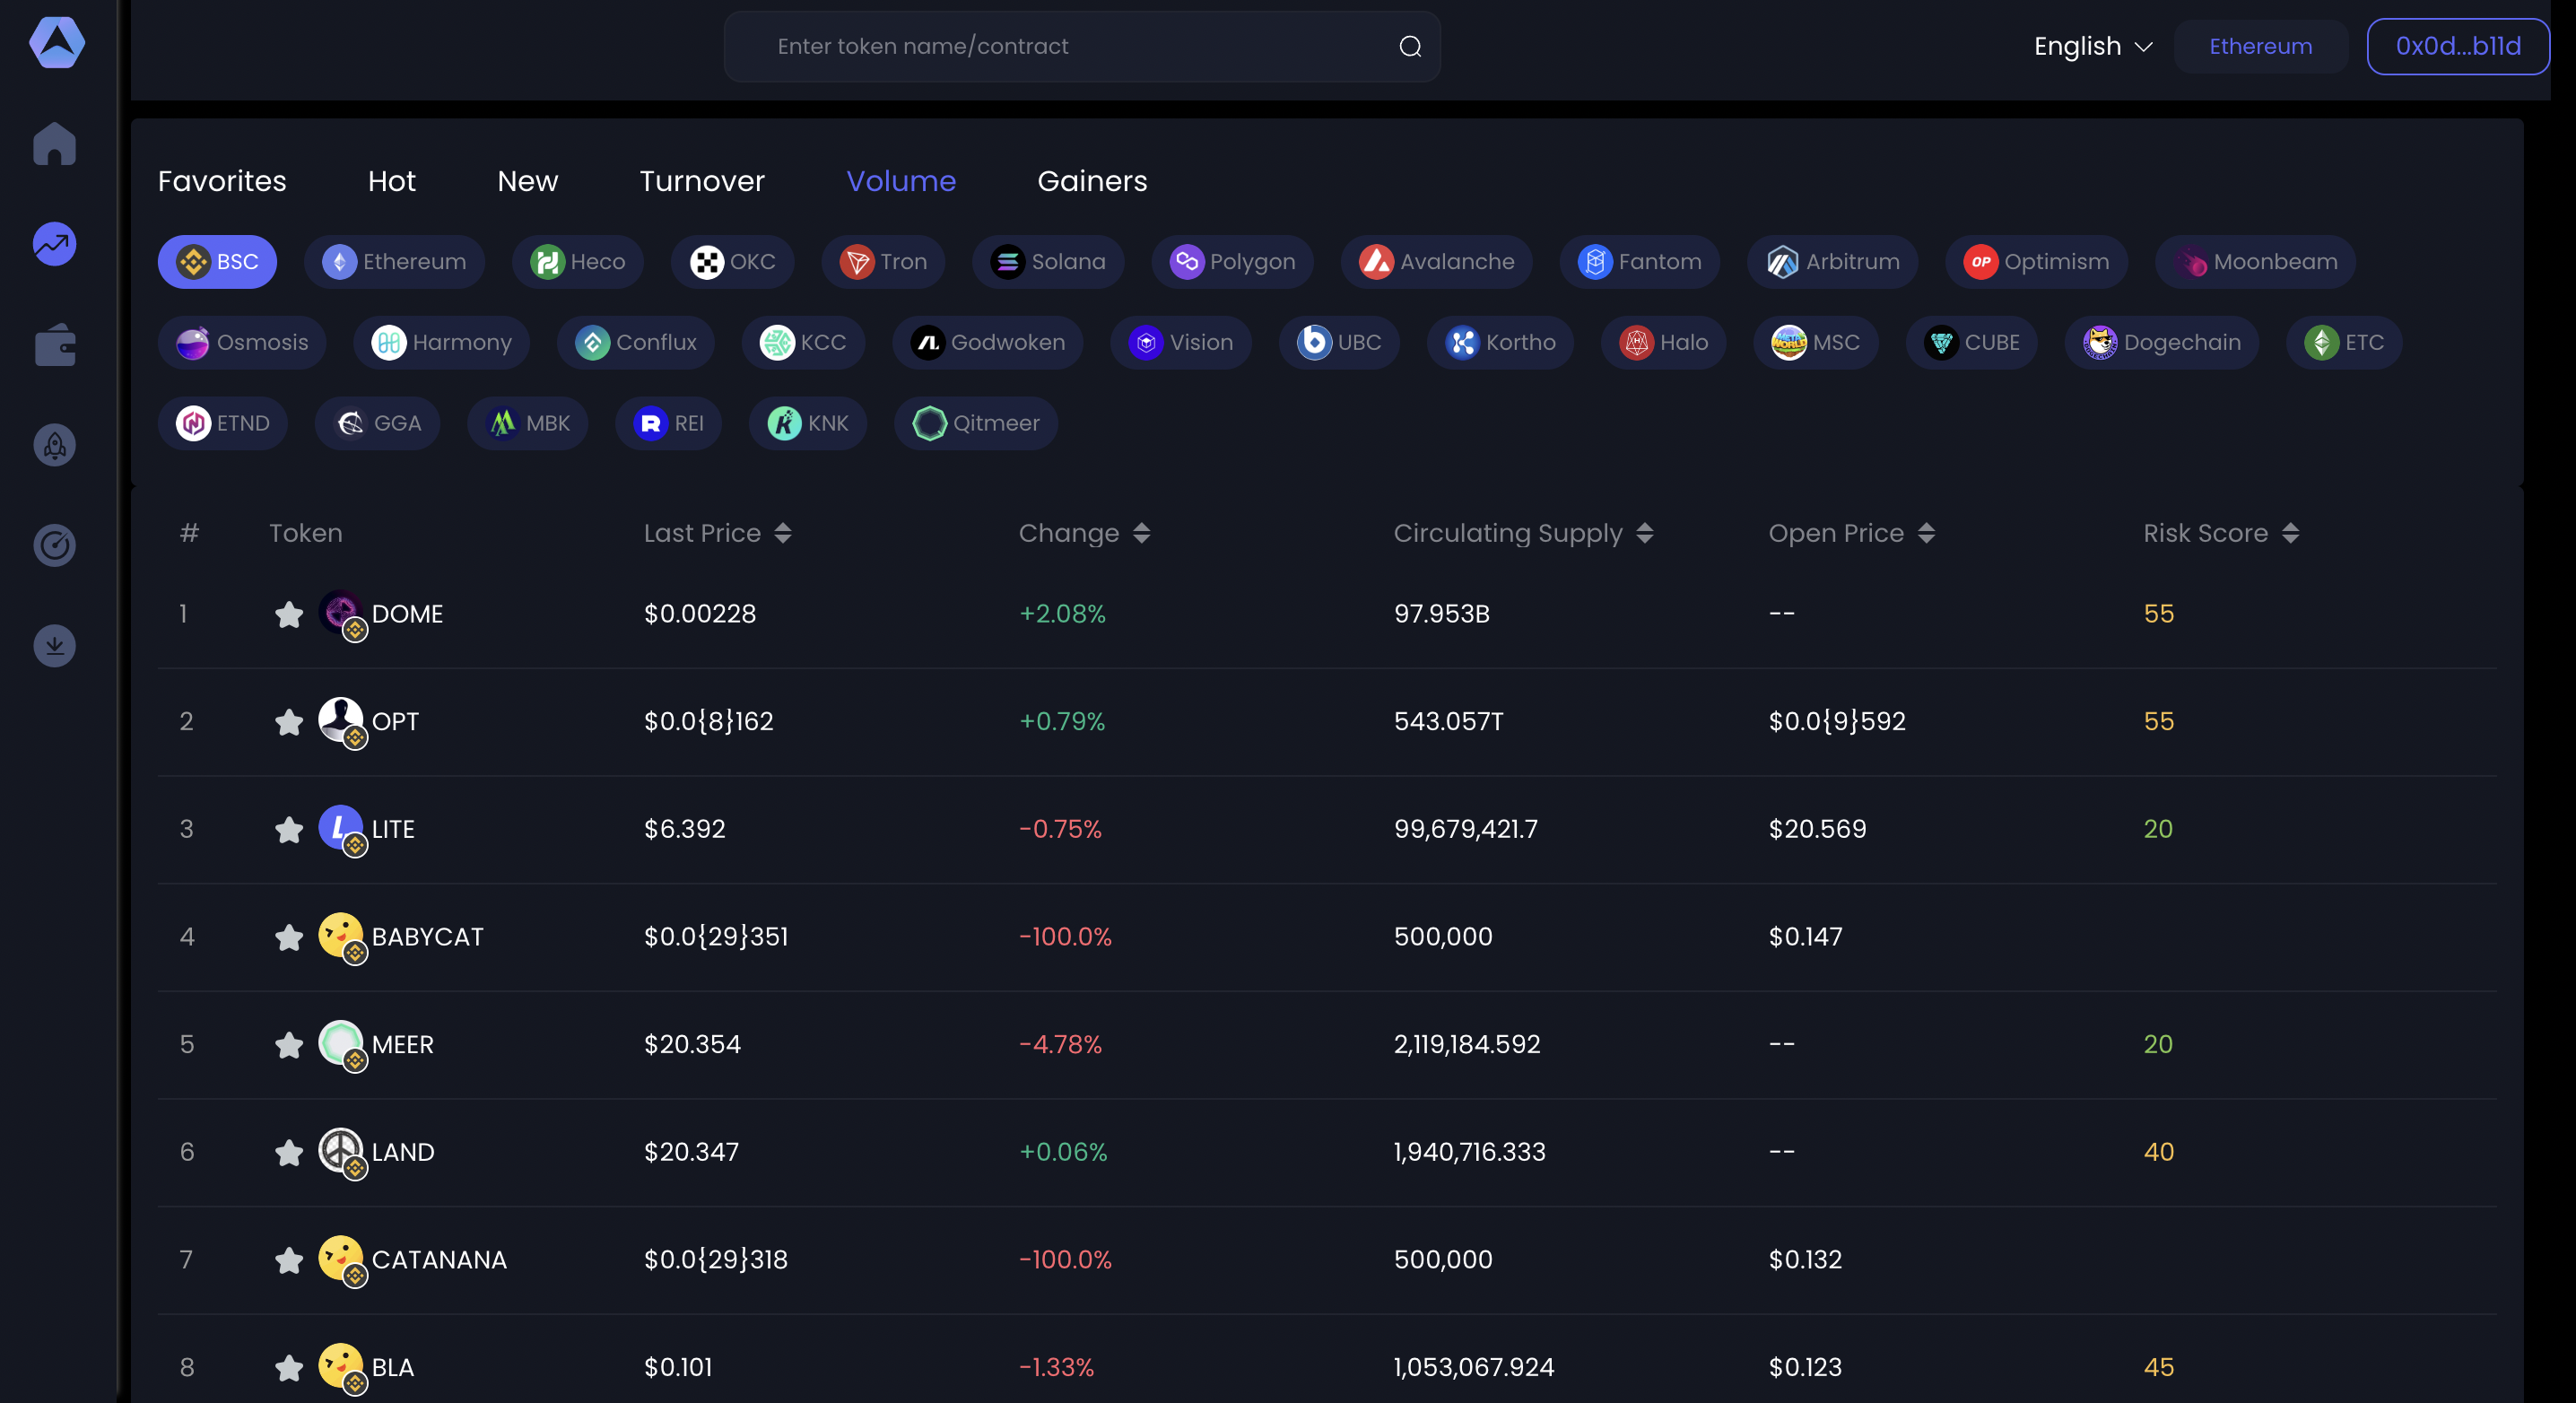Sort by Risk Score column arrows
Screen dimensions: 2576x1403
(2290, 533)
